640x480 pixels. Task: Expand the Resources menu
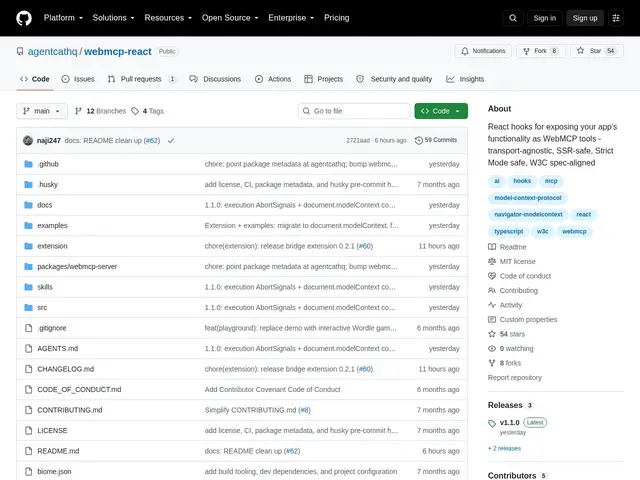[168, 18]
